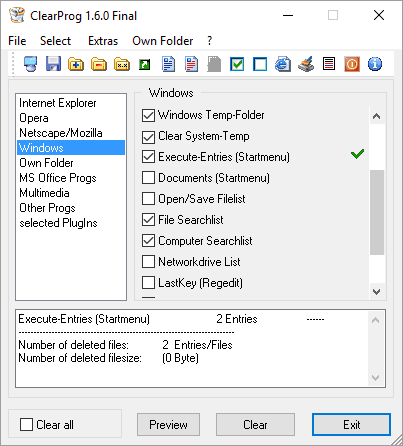Close the ClearProg window
Image resolution: width=403 pixels, height=446 pixels.
coord(379,15)
